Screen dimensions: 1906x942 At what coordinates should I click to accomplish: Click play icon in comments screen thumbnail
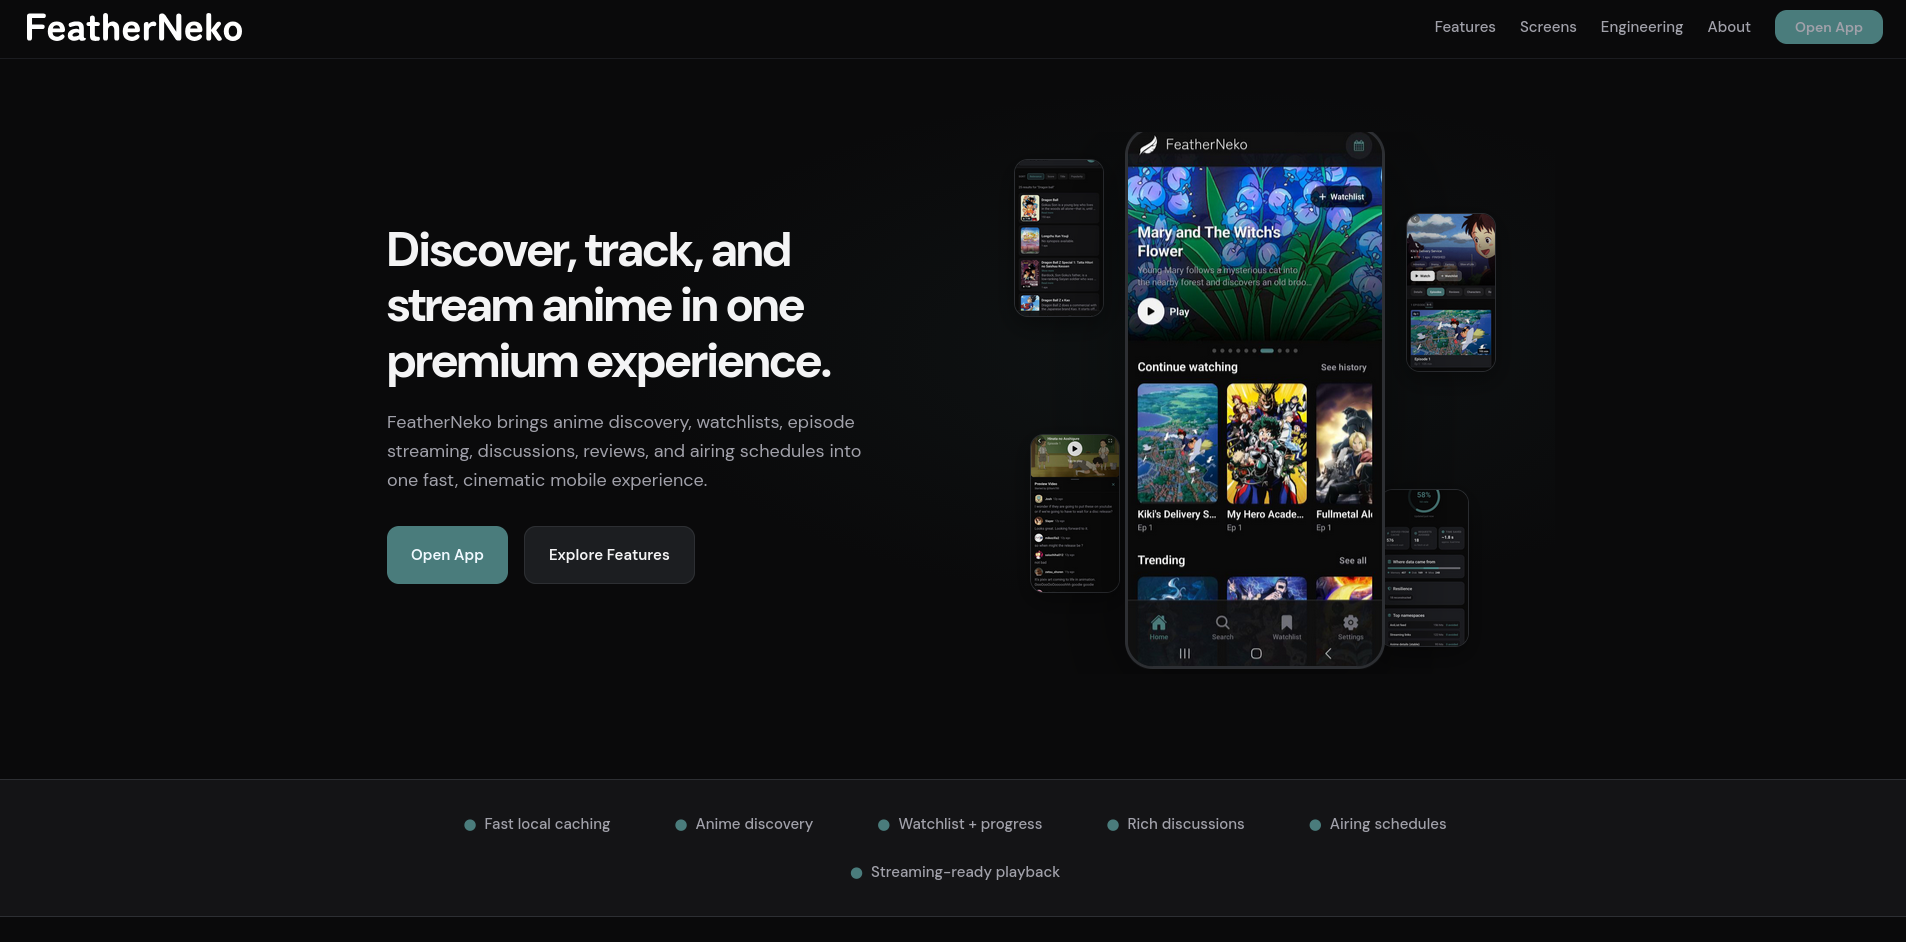point(1074,449)
